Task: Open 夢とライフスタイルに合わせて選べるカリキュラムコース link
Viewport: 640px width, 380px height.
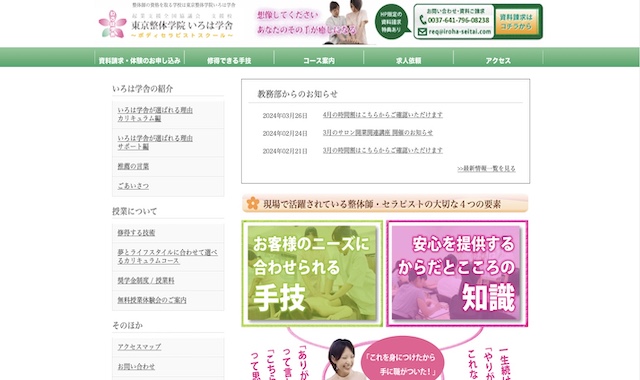Action: tap(167, 256)
